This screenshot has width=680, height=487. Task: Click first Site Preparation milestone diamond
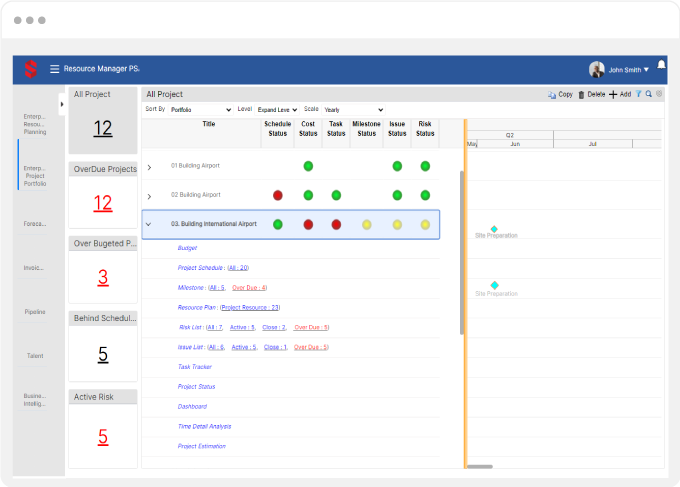[x=494, y=229]
